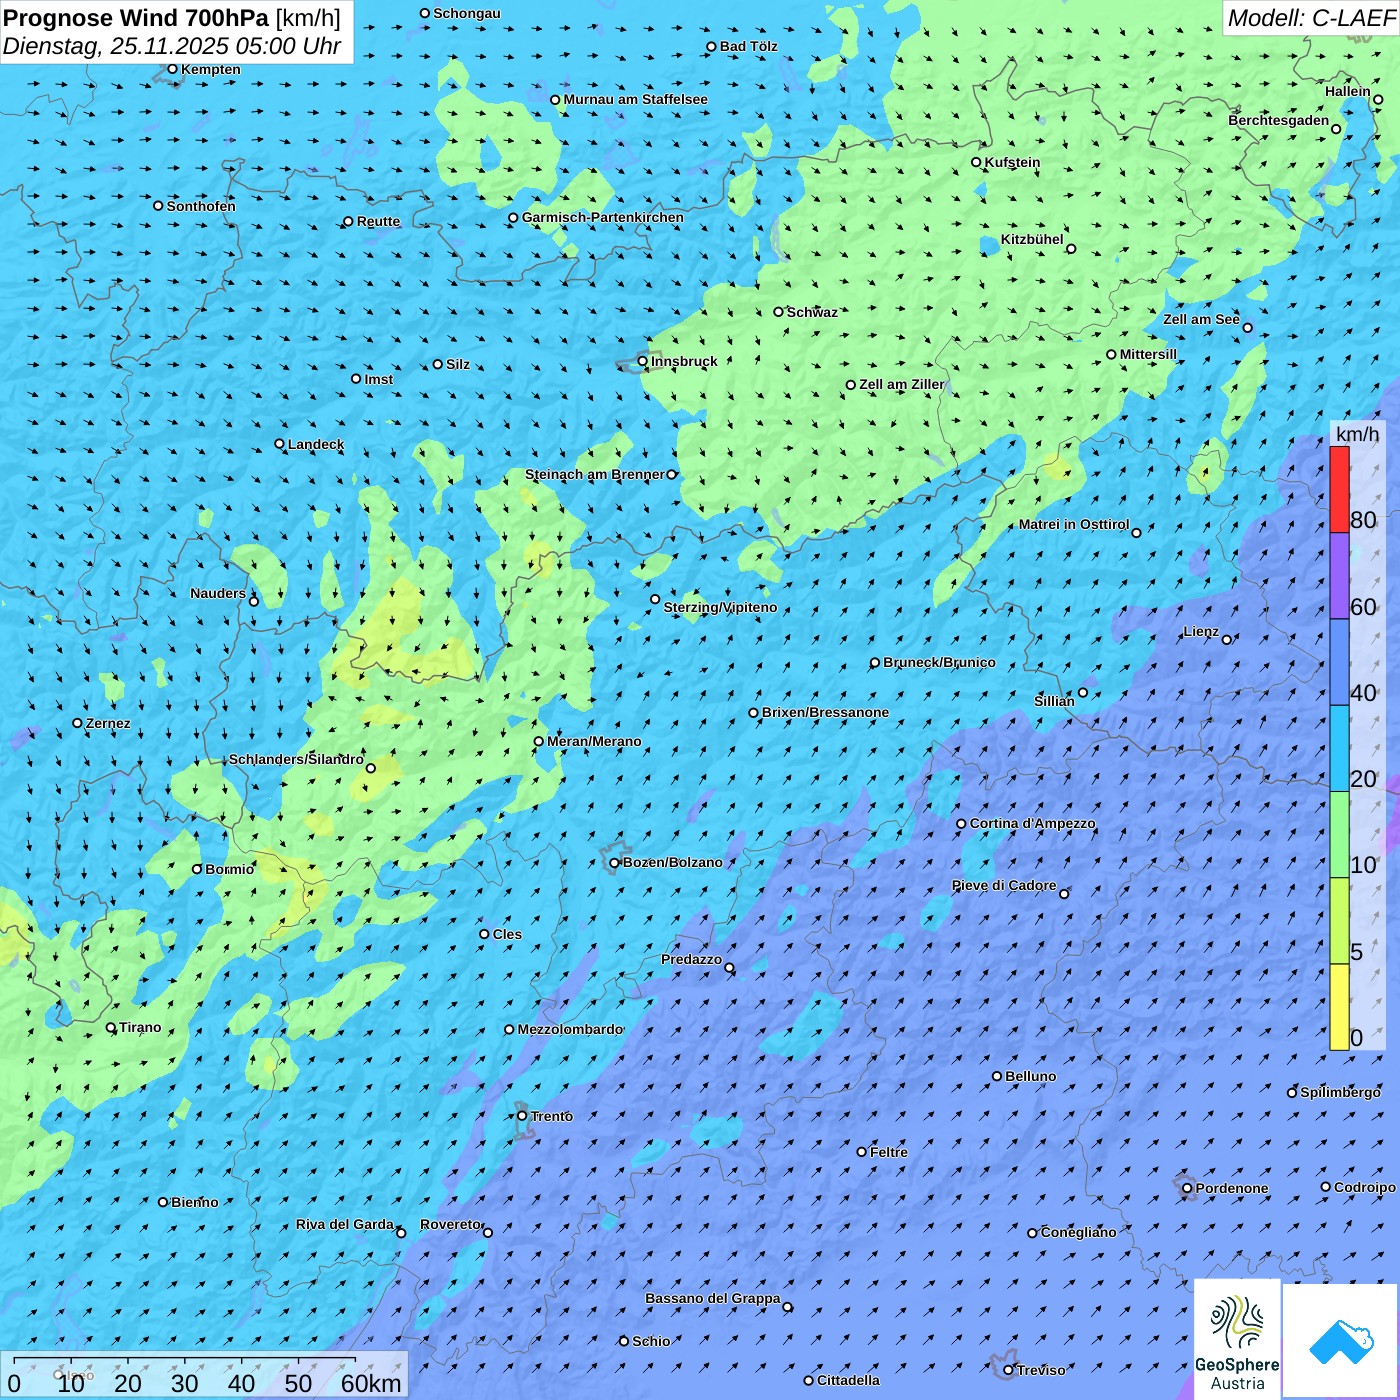Click the 'Codroipo' label
This screenshot has width=1400, height=1400.
point(1364,1187)
